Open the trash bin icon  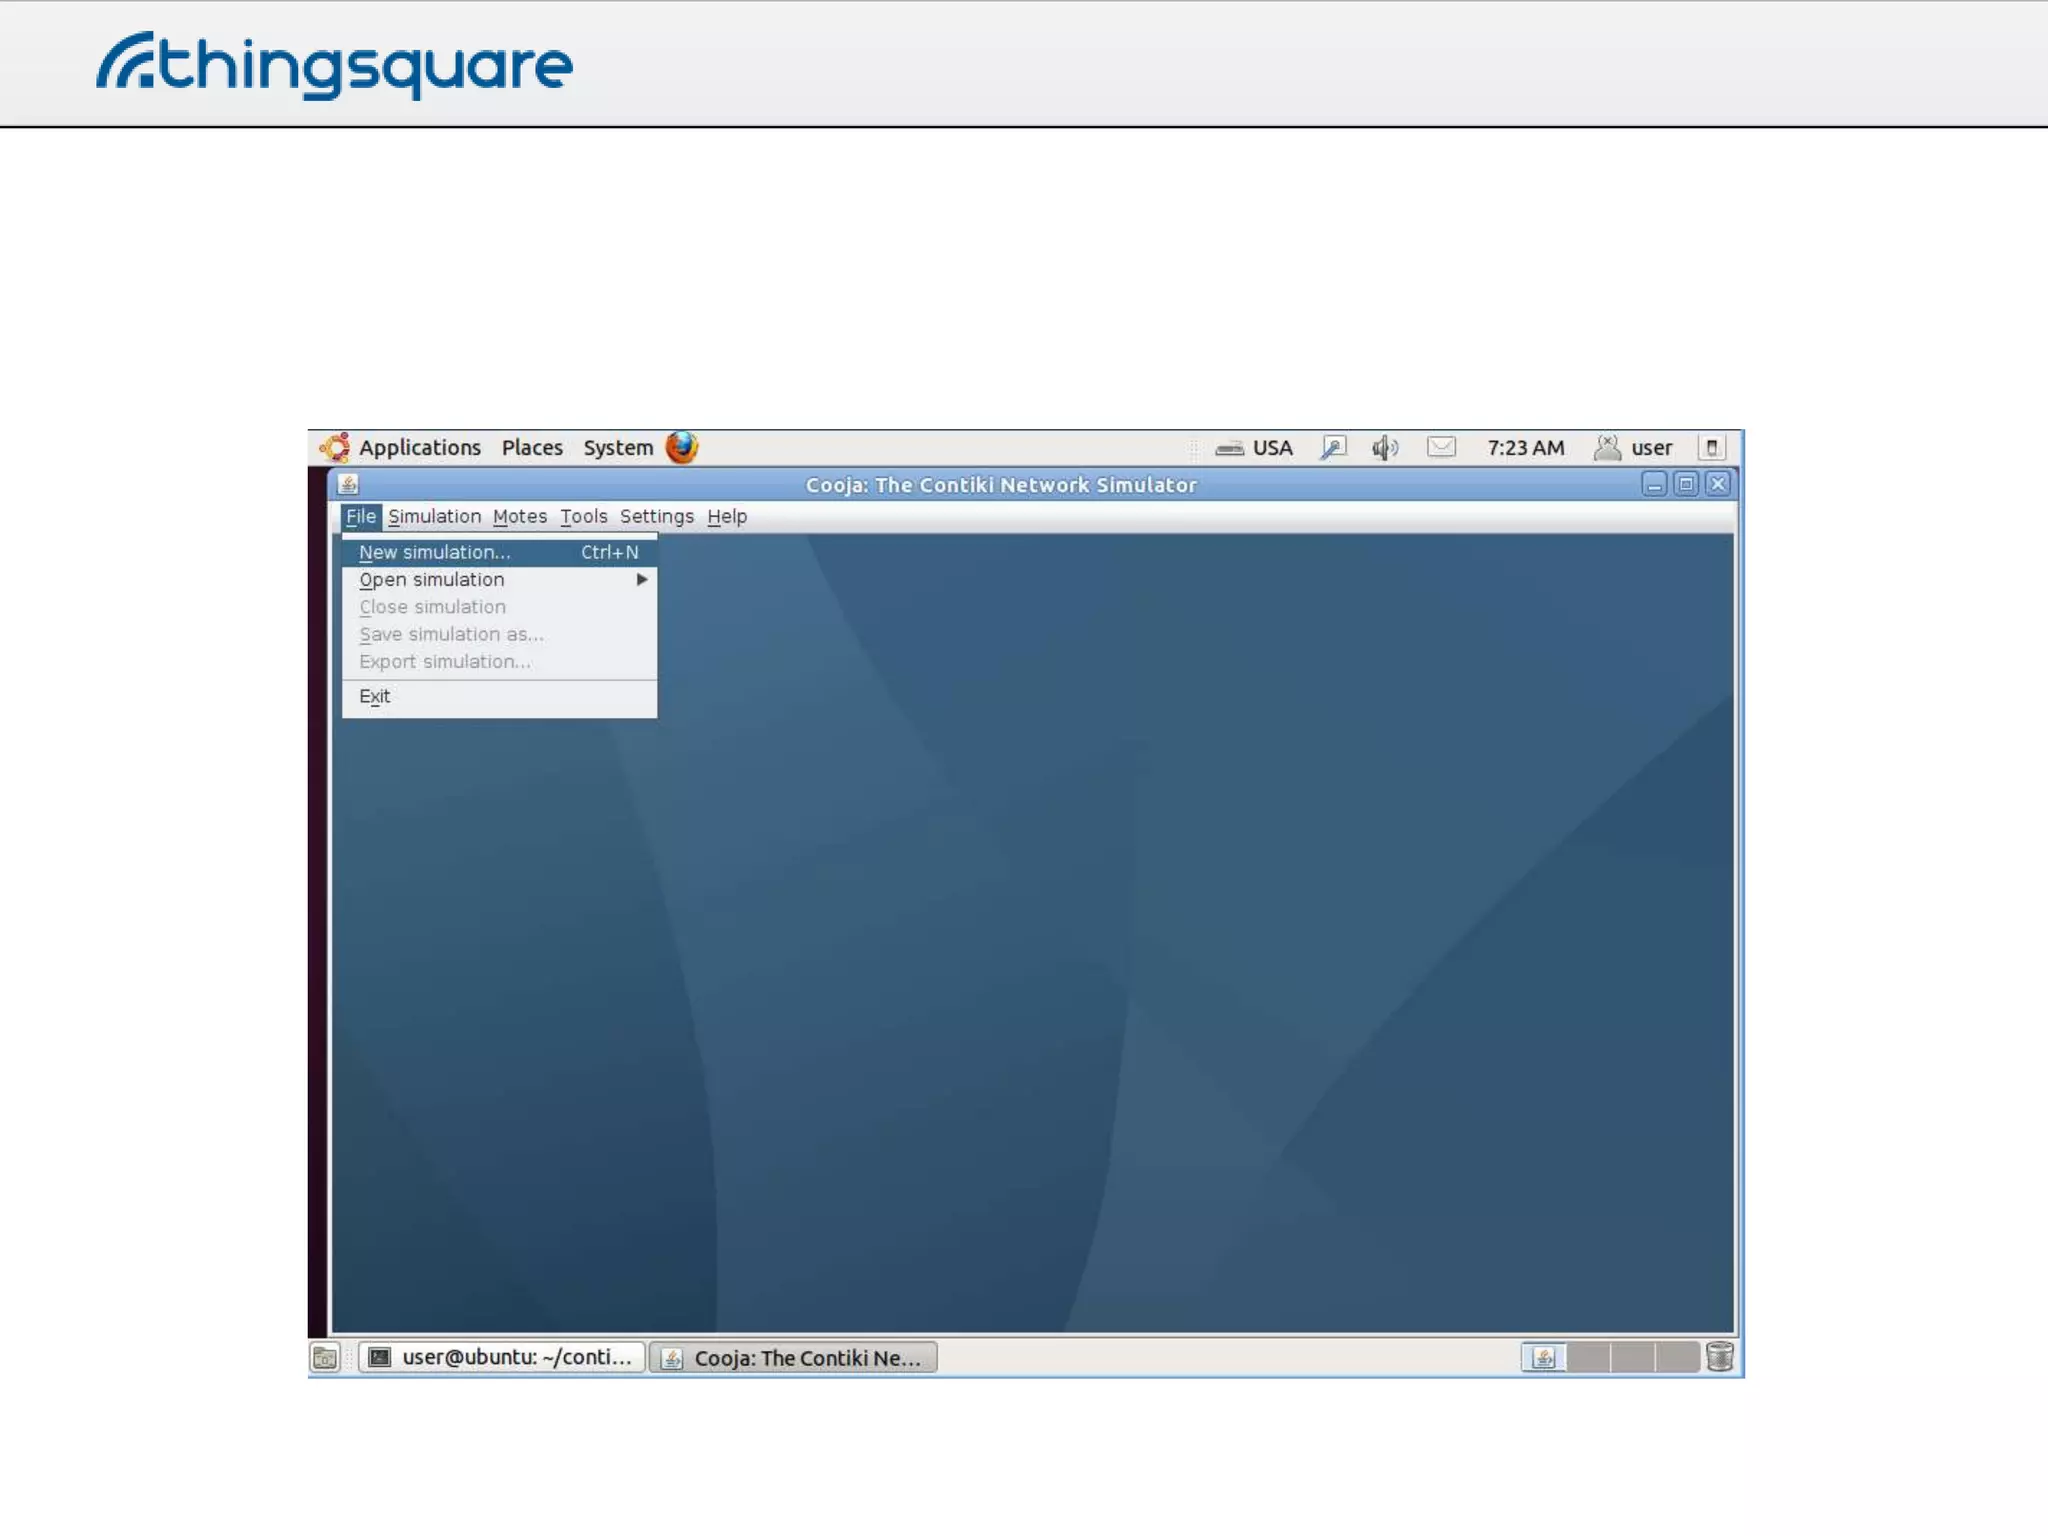[x=1720, y=1357]
